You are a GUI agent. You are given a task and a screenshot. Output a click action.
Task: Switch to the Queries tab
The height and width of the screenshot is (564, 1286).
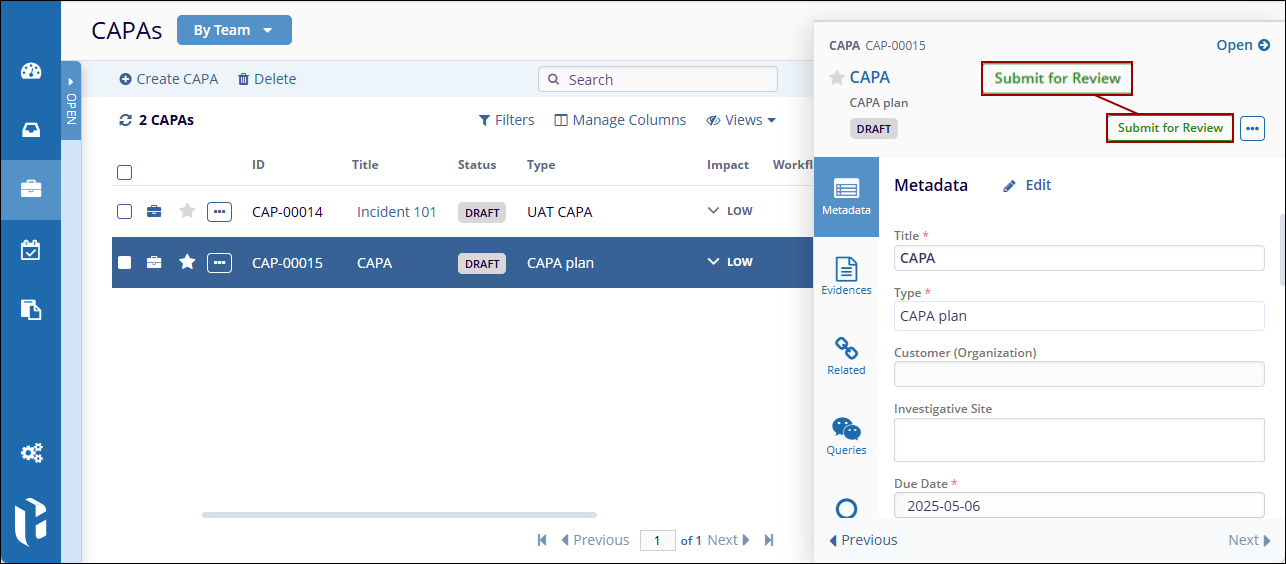tap(846, 436)
